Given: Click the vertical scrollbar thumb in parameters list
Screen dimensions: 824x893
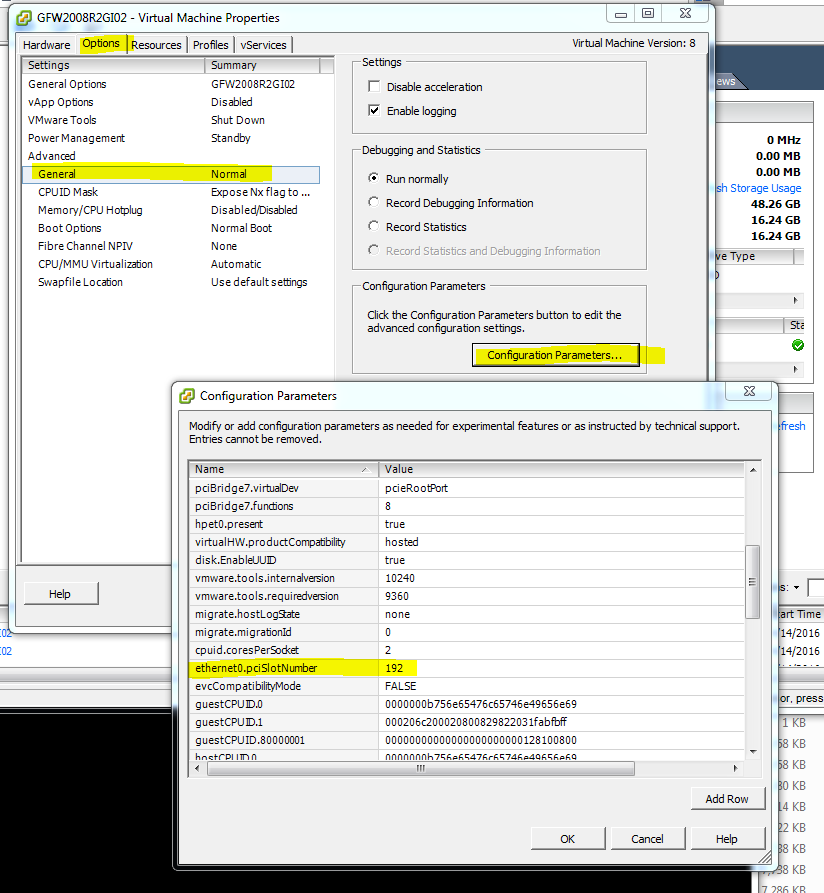Looking at the screenshot, I should click(752, 581).
